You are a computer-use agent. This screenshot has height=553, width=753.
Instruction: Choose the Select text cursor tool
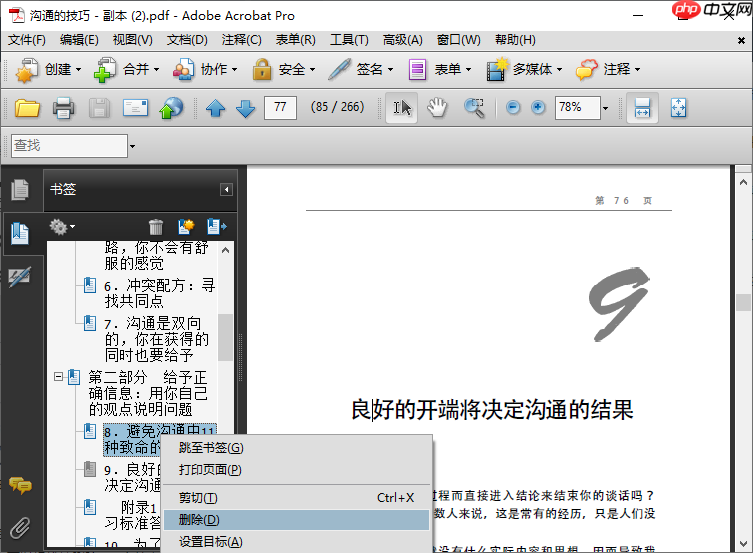(402, 108)
